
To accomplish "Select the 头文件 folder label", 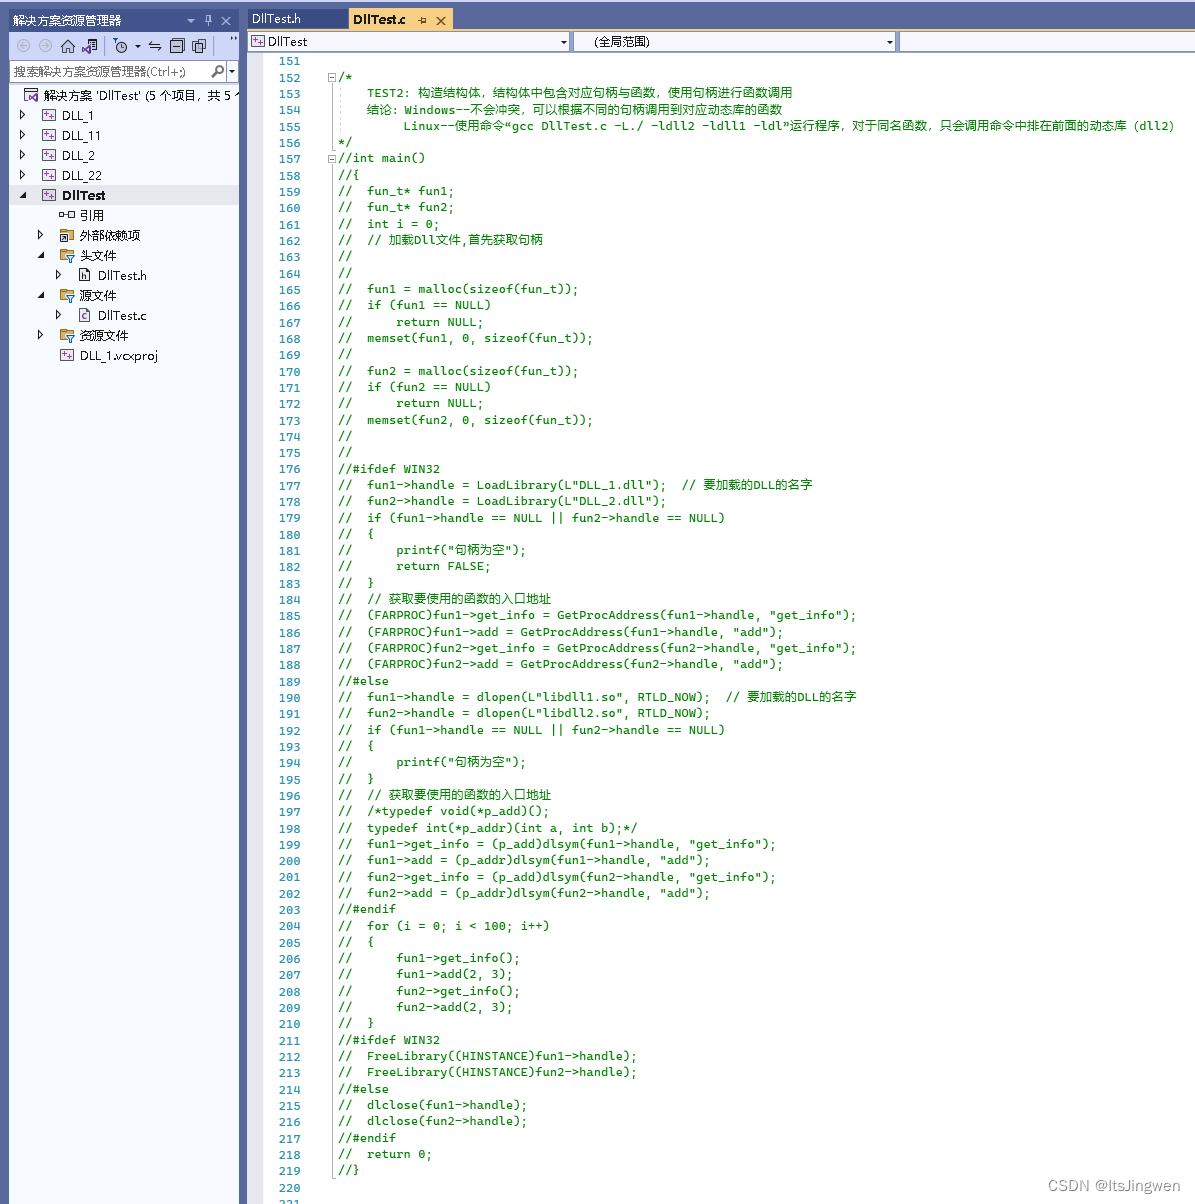I will pyautogui.click(x=98, y=255).
